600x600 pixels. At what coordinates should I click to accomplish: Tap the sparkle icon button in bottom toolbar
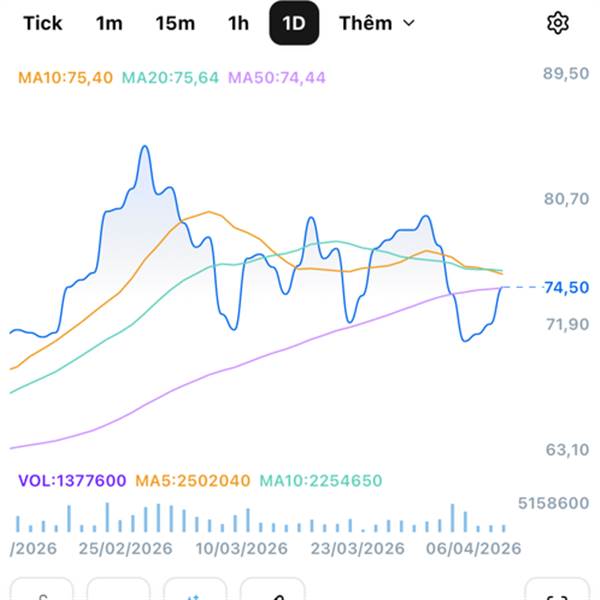[x=195, y=591]
